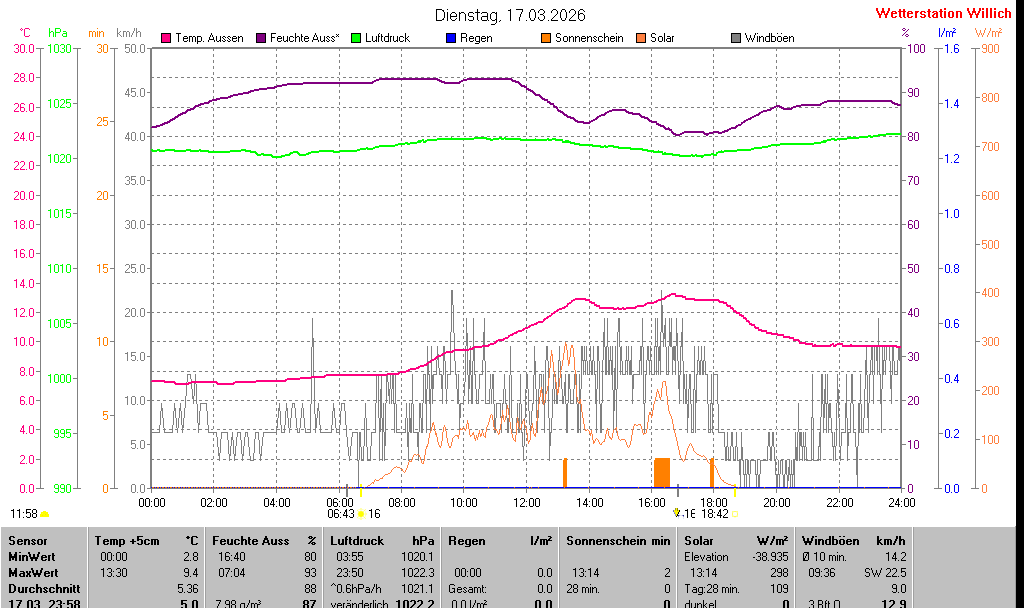The height and width of the screenshot is (608, 1024).
Task: Click the 12:00 tick on the time axis
Action: [x=526, y=502]
